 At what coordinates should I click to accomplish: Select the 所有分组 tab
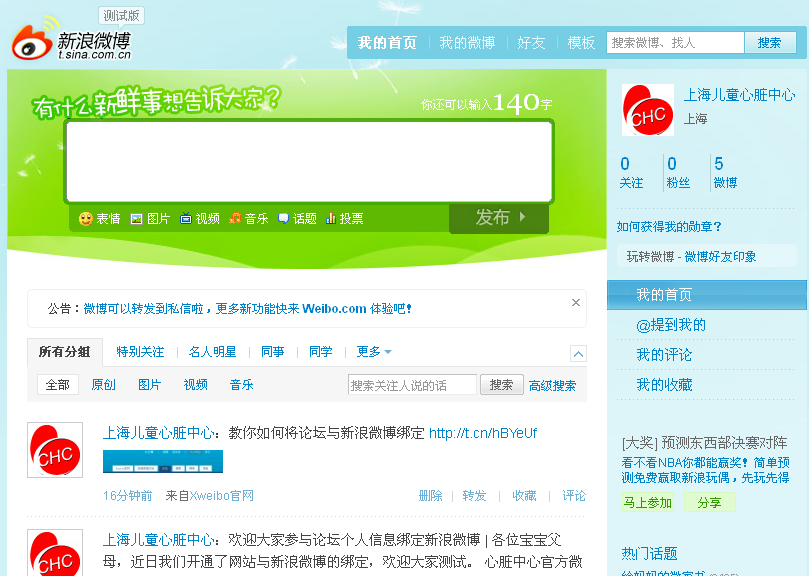pyautogui.click(x=64, y=352)
